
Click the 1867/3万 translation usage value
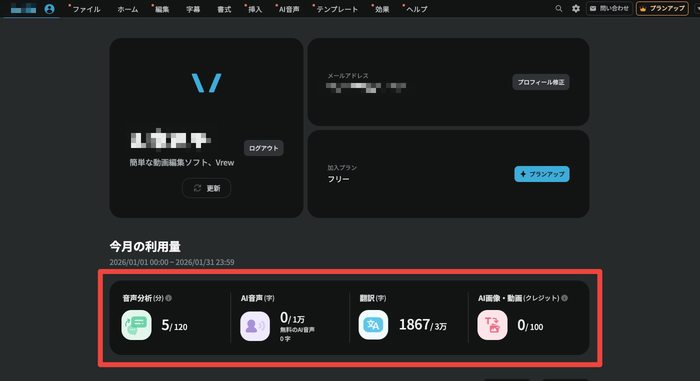[422, 325]
